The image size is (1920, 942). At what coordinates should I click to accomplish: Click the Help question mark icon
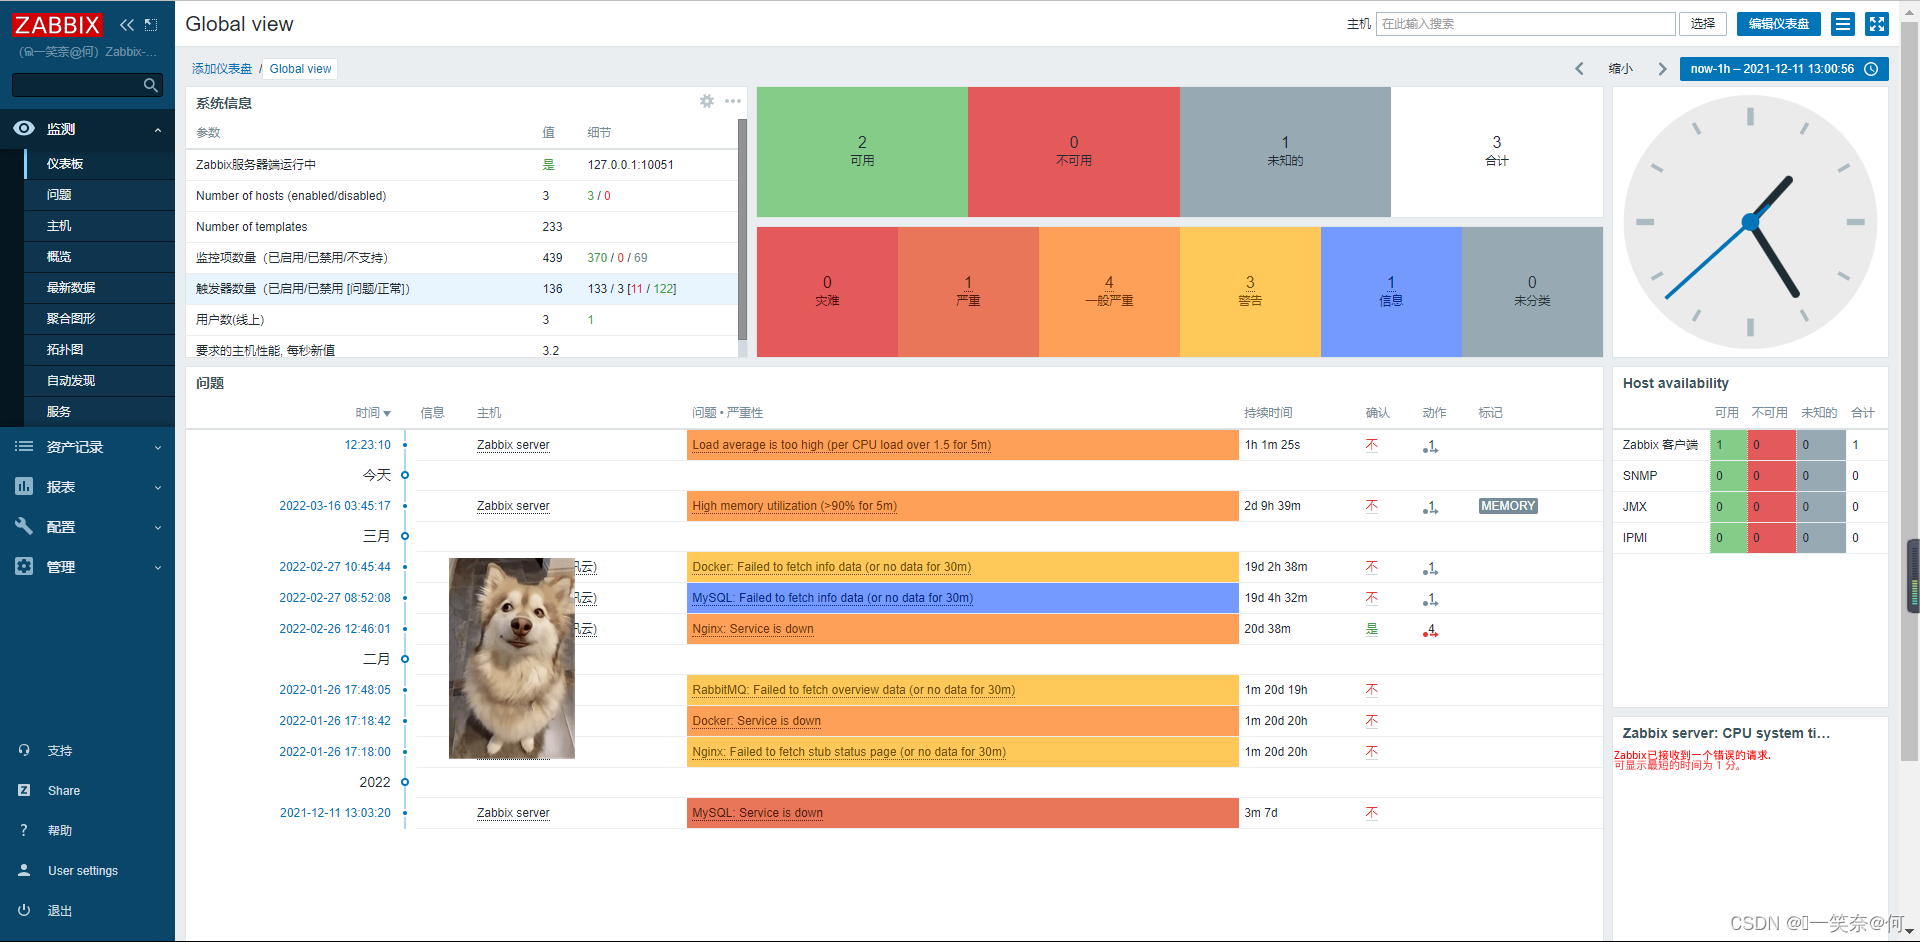[x=24, y=830]
